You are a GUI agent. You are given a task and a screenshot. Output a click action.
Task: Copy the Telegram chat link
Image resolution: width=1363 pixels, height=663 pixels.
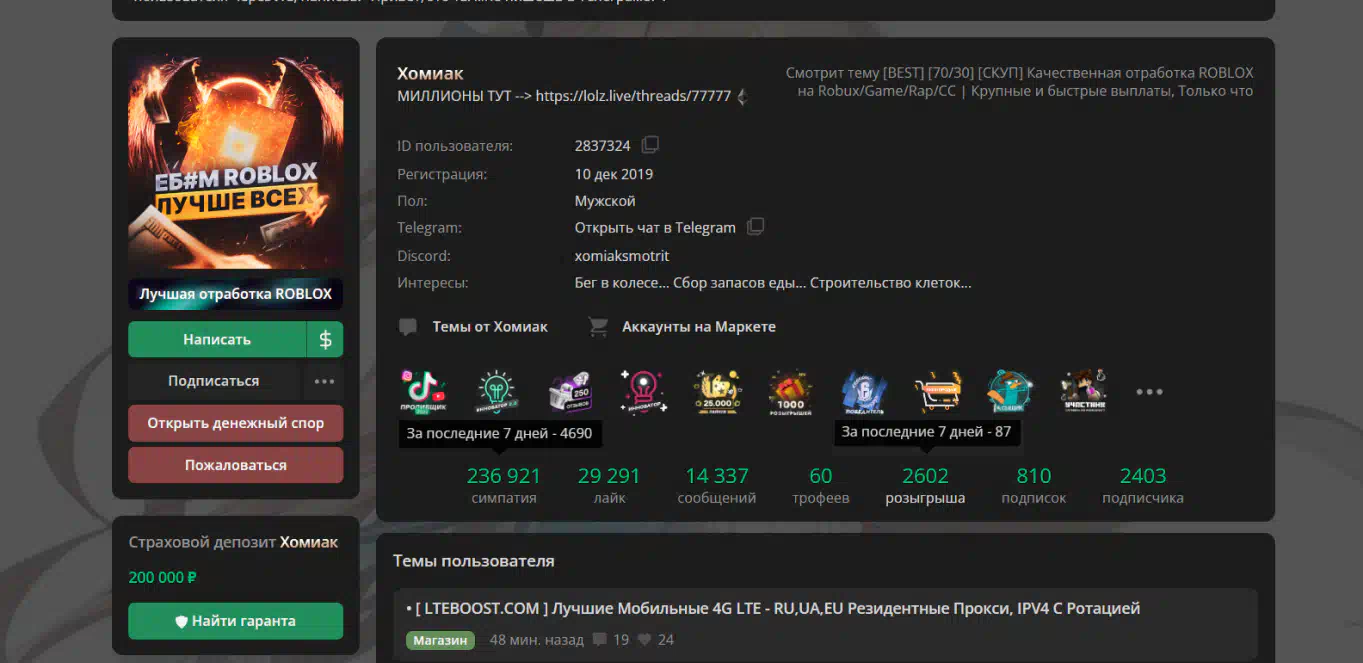point(756,227)
